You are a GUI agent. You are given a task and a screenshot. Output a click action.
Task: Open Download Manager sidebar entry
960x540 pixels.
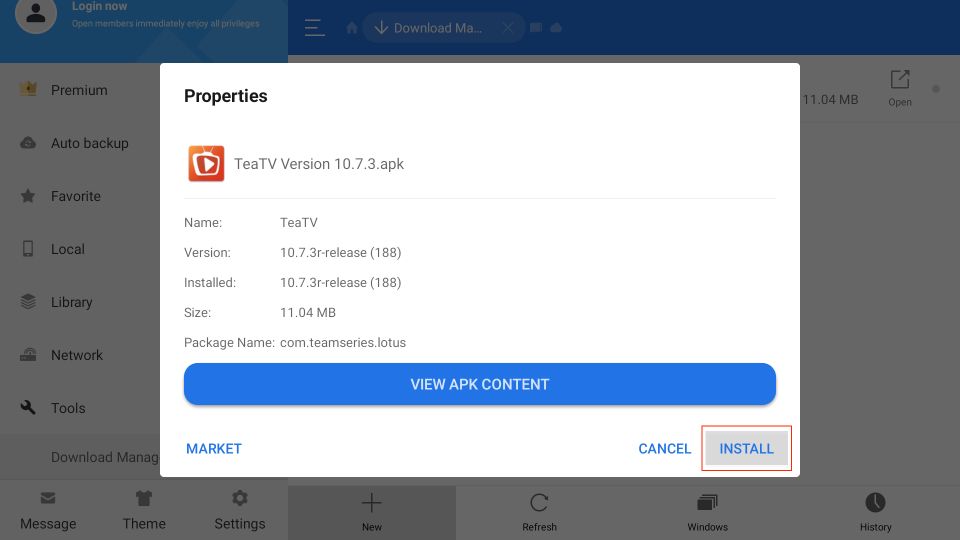pyautogui.click(x=80, y=457)
